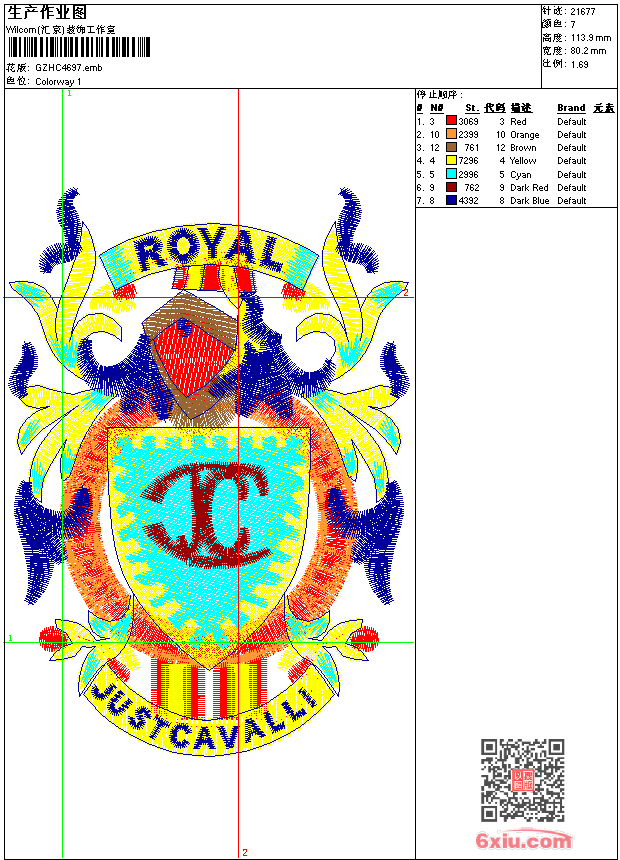
Task: Select the Cyan color swatch
Action: point(452,174)
